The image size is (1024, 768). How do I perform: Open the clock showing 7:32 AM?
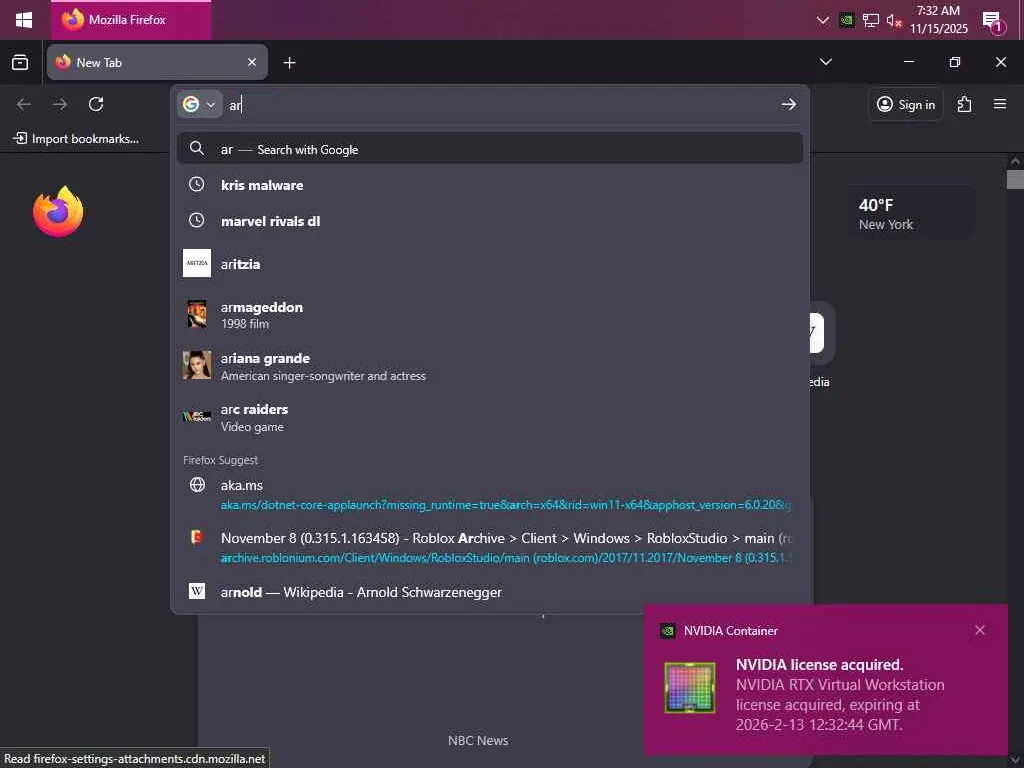tap(938, 20)
